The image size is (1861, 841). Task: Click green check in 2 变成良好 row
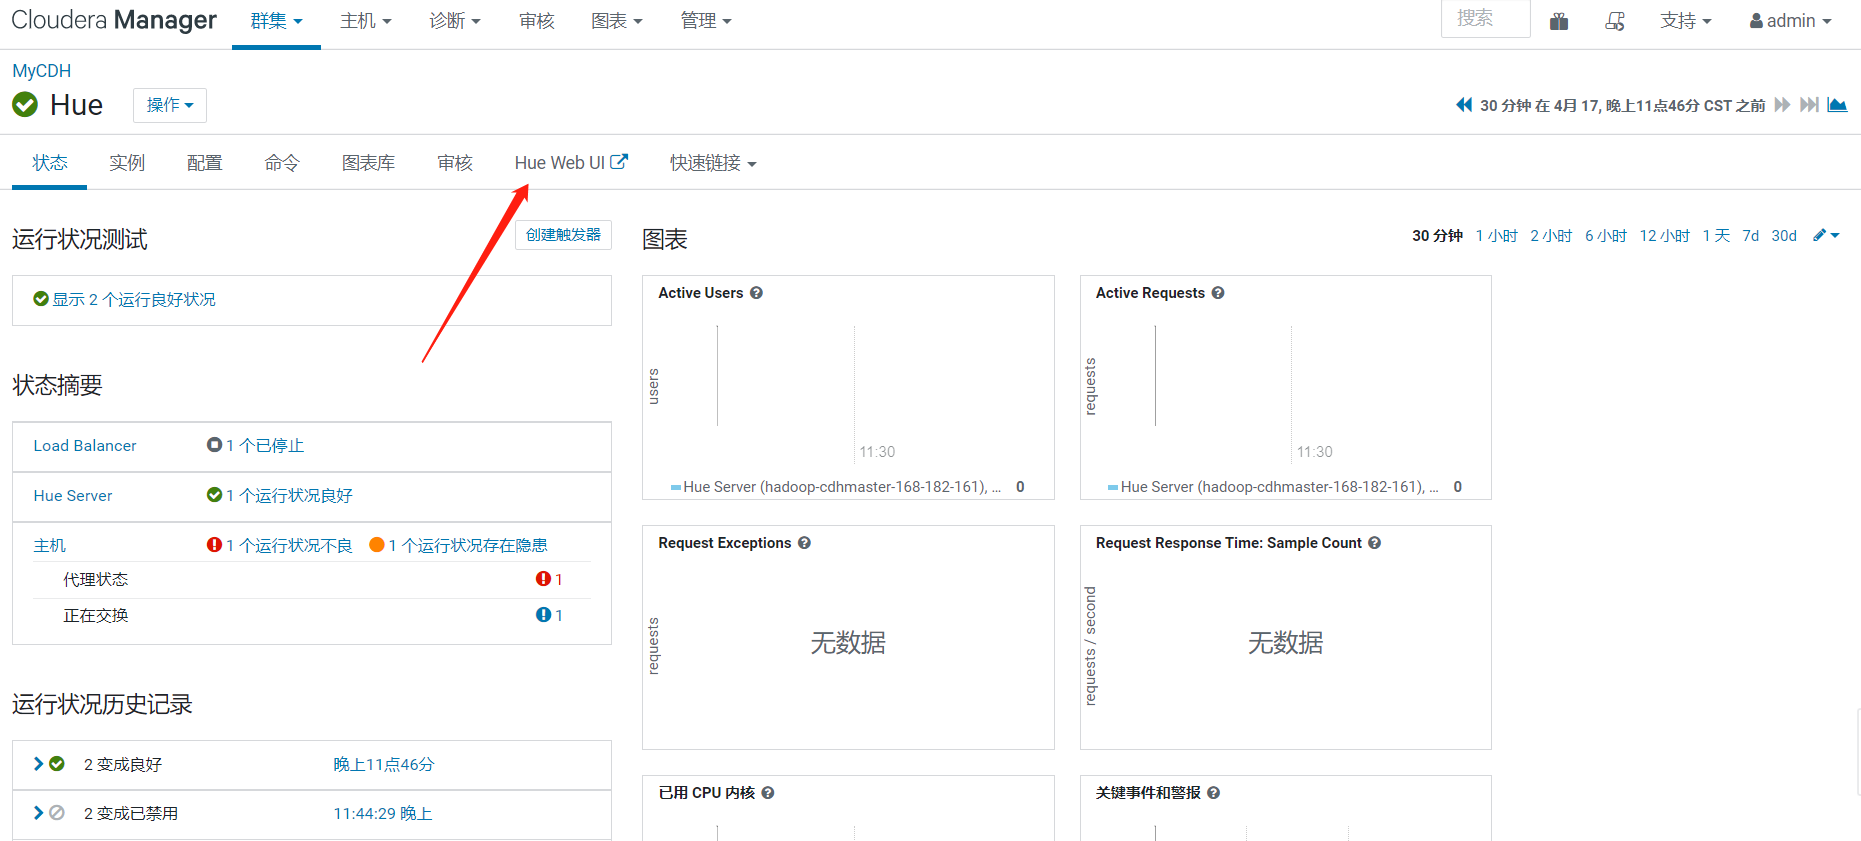click(57, 764)
